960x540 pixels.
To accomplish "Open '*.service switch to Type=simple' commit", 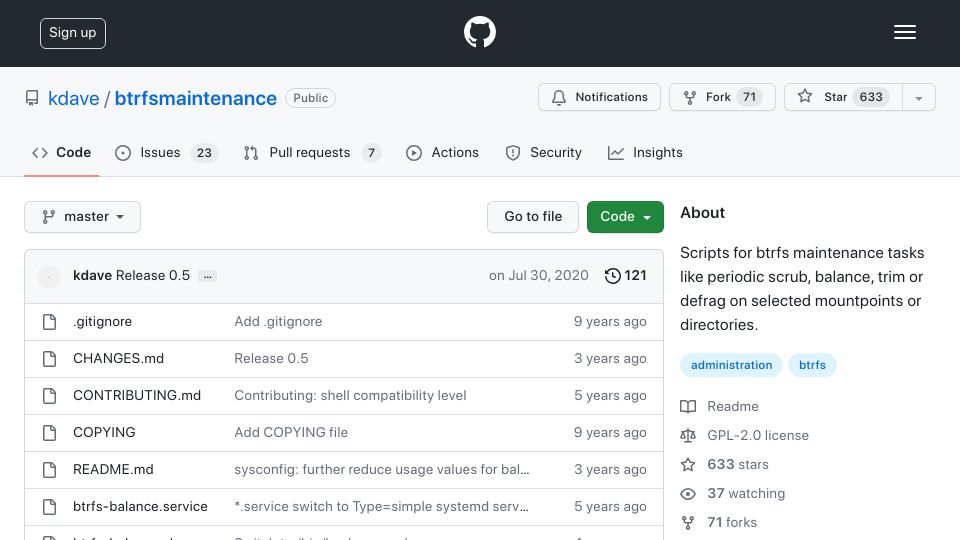I will click(381, 506).
